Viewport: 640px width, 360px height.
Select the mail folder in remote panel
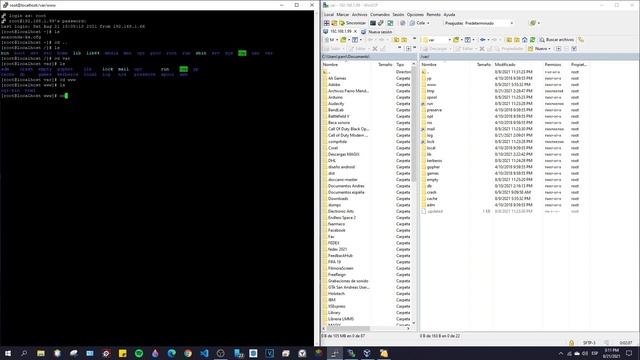click(431, 129)
